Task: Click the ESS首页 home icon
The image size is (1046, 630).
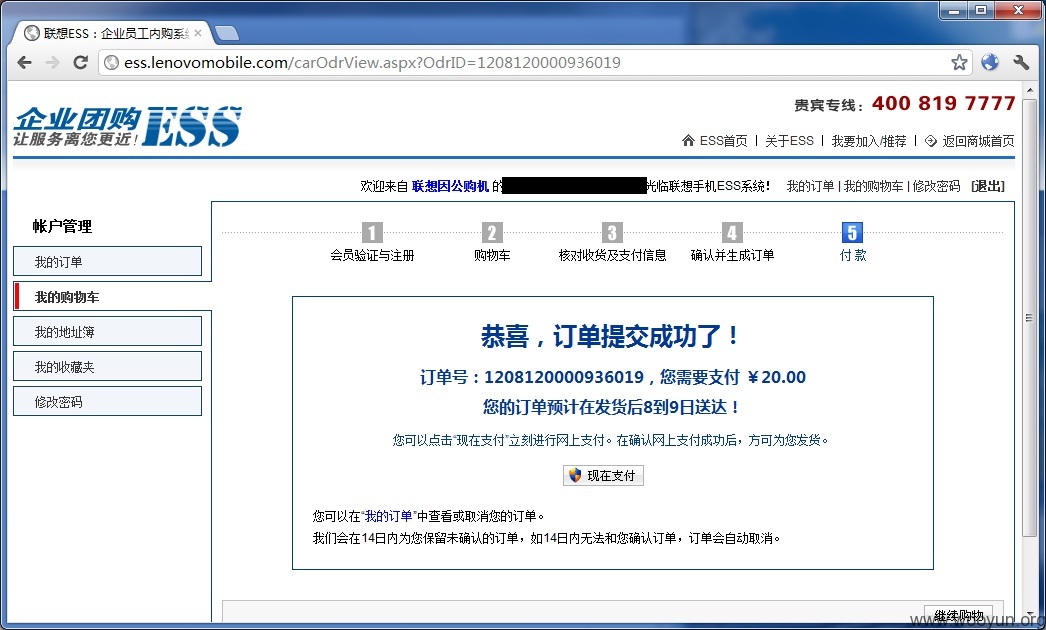Action: [x=688, y=140]
